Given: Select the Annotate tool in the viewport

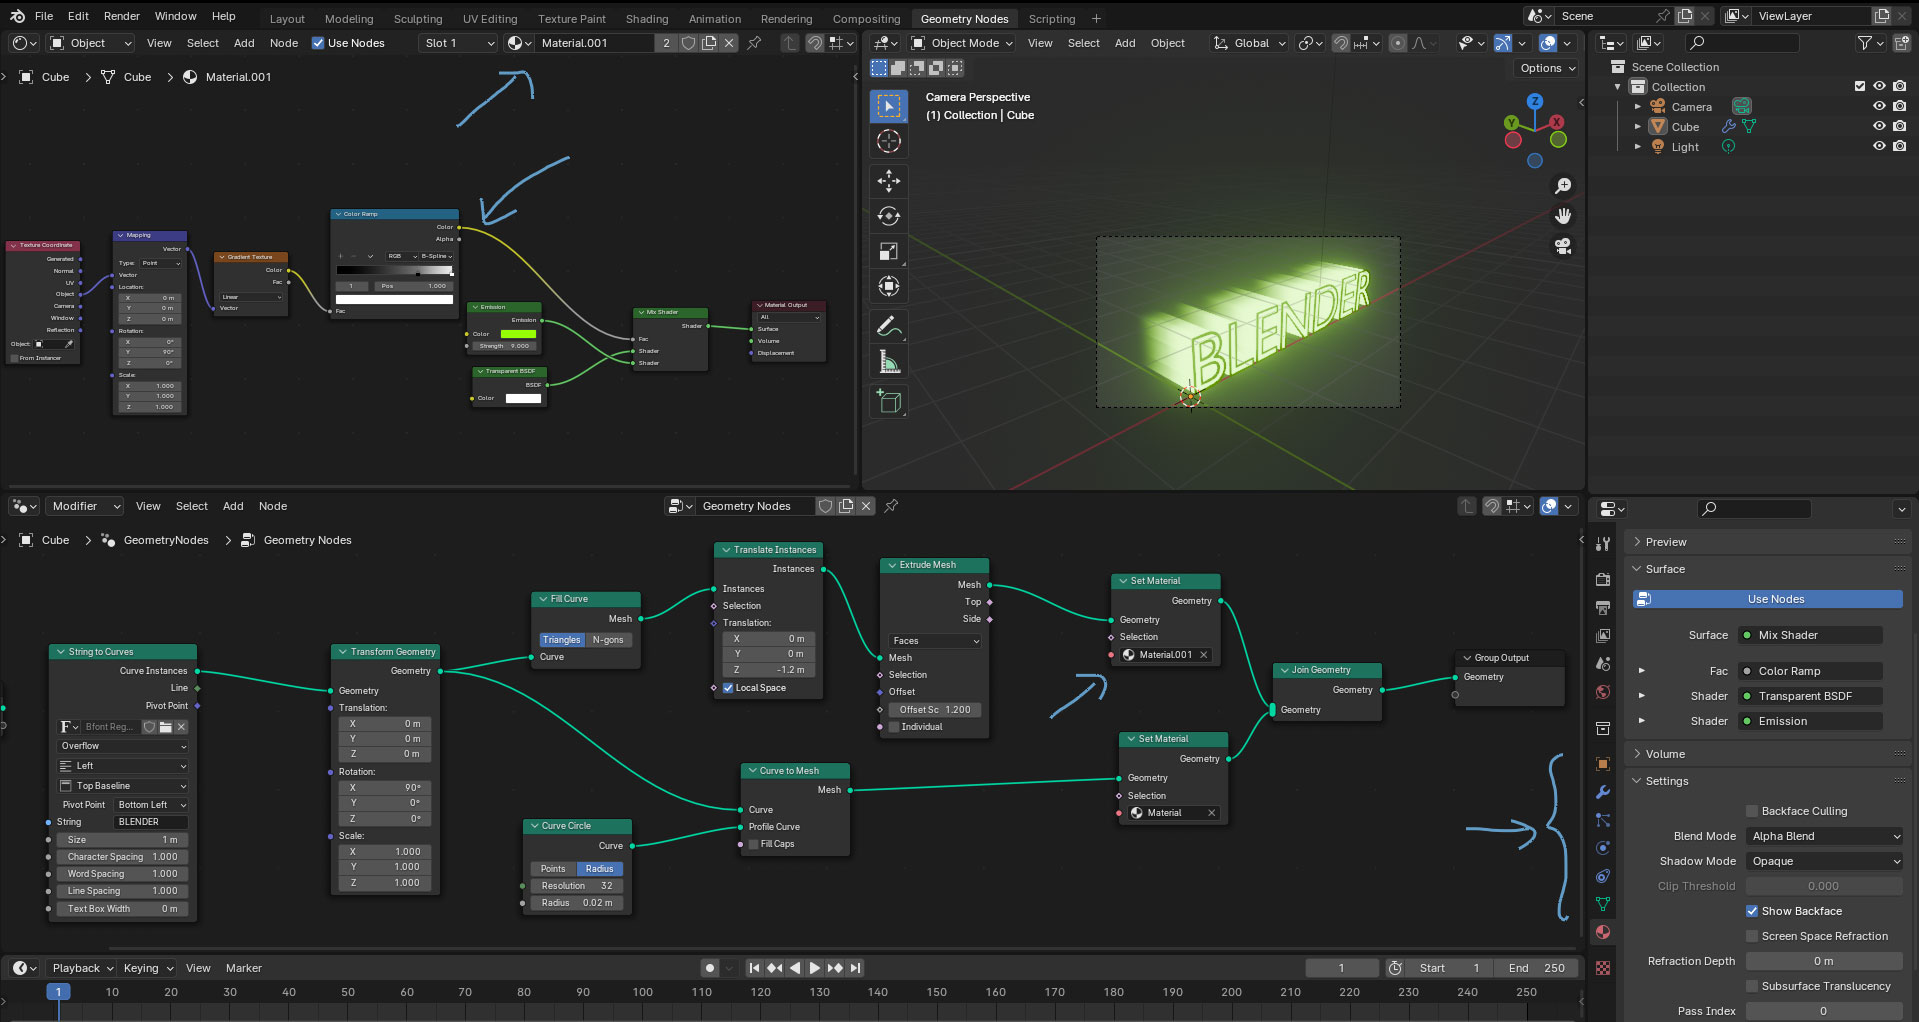Looking at the screenshot, I should coord(888,326).
